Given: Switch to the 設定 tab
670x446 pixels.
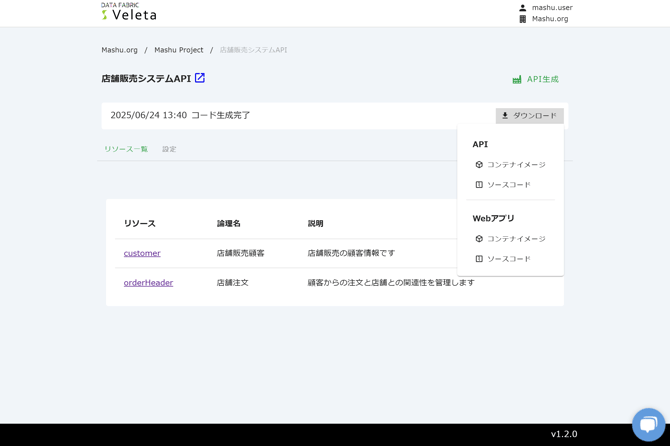Looking at the screenshot, I should [x=169, y=149].
